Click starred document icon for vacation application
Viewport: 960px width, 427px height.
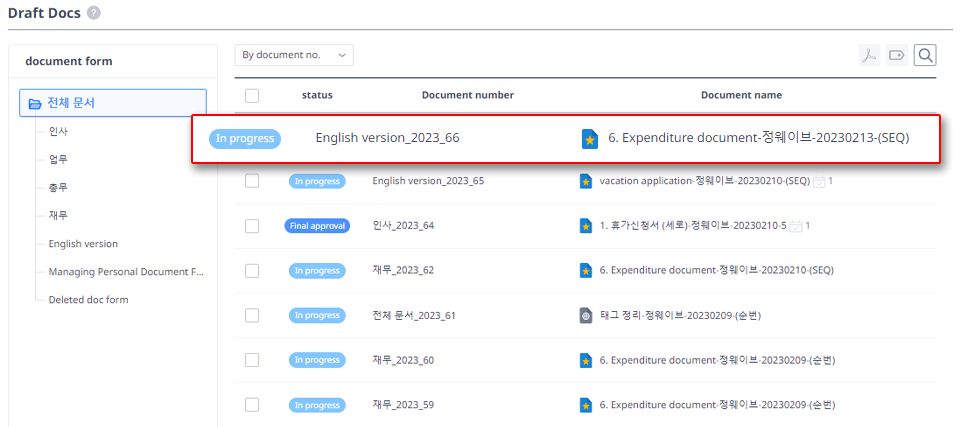point(586,181)
